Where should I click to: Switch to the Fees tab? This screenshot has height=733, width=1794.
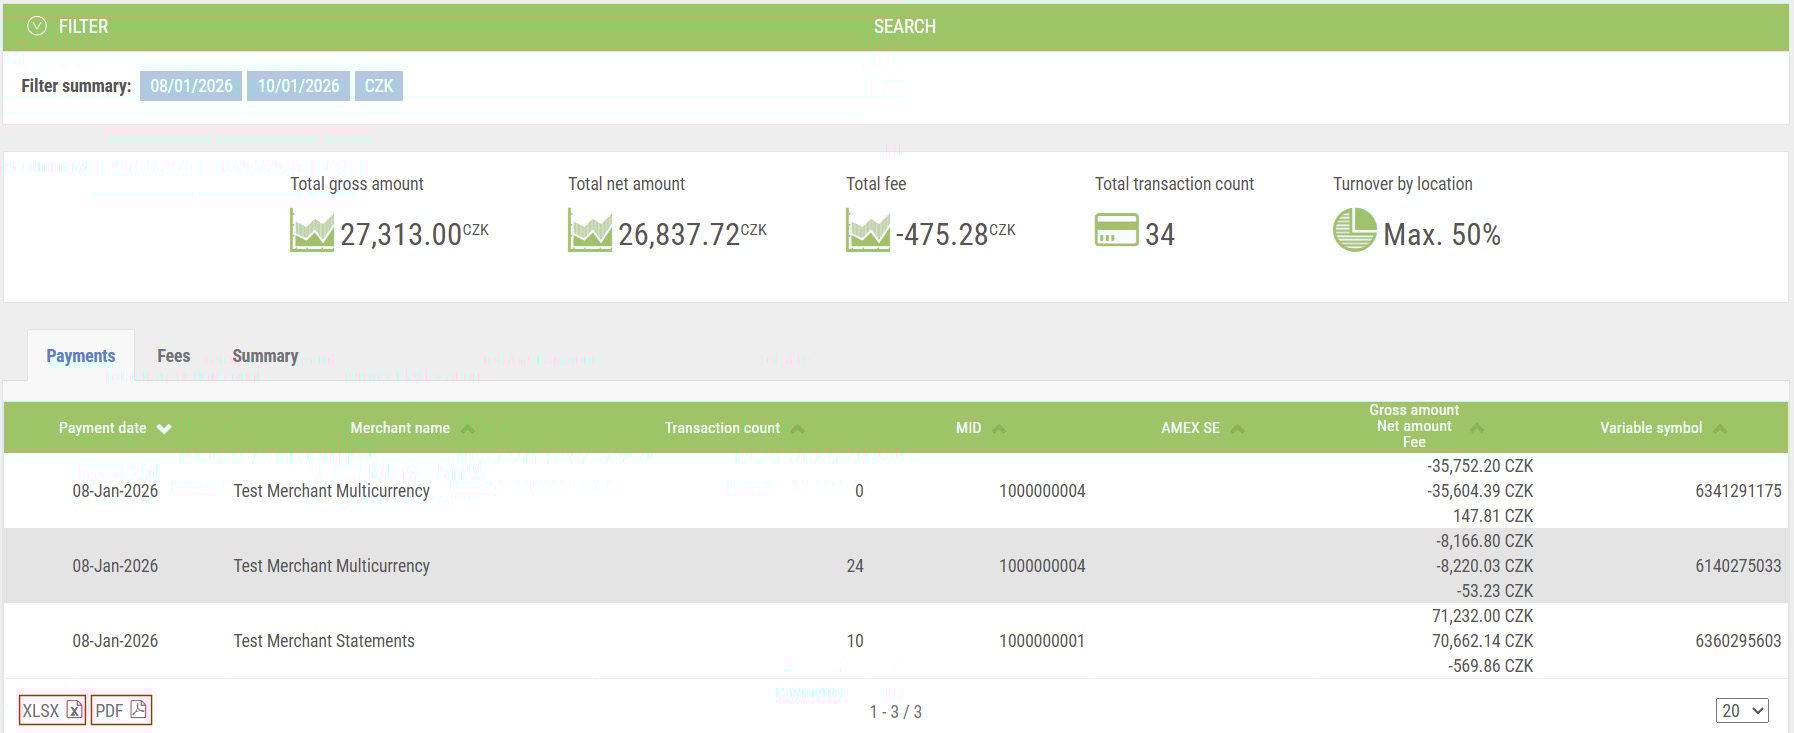coord(173,356)
